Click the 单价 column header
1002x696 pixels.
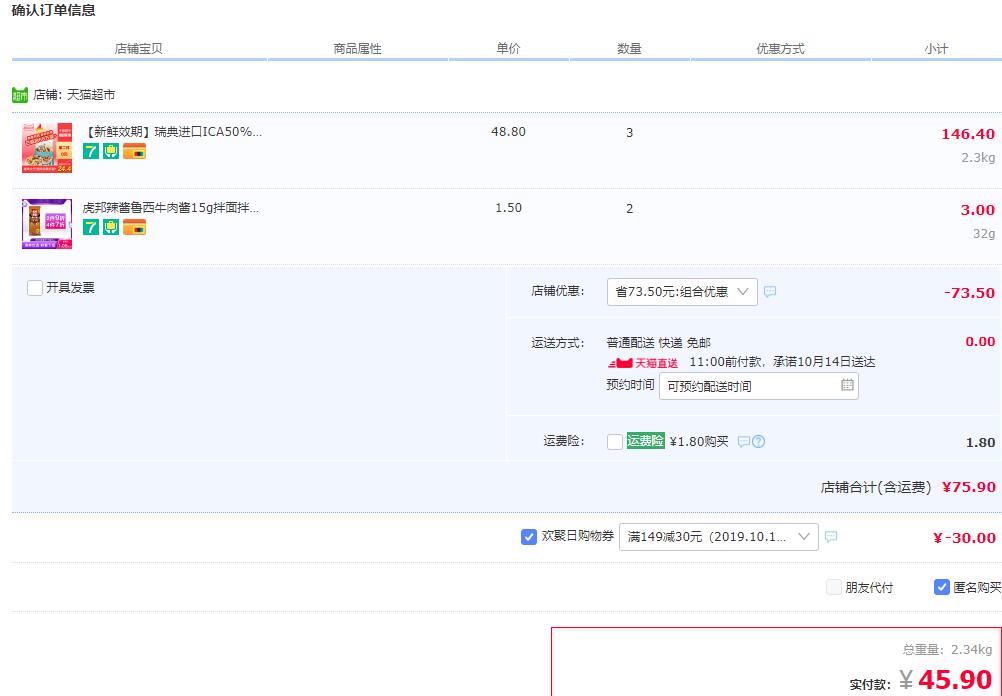(x=509, y=49)
